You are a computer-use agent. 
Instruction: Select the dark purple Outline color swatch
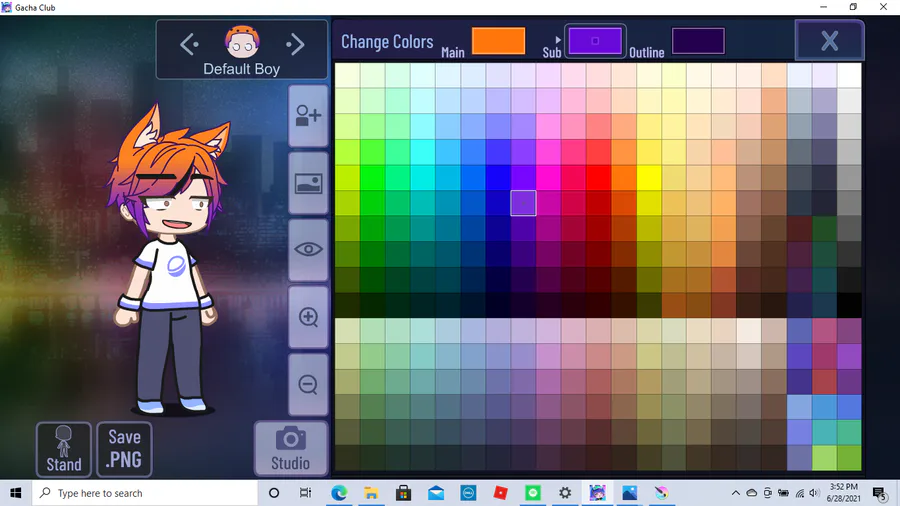point(698,41)
